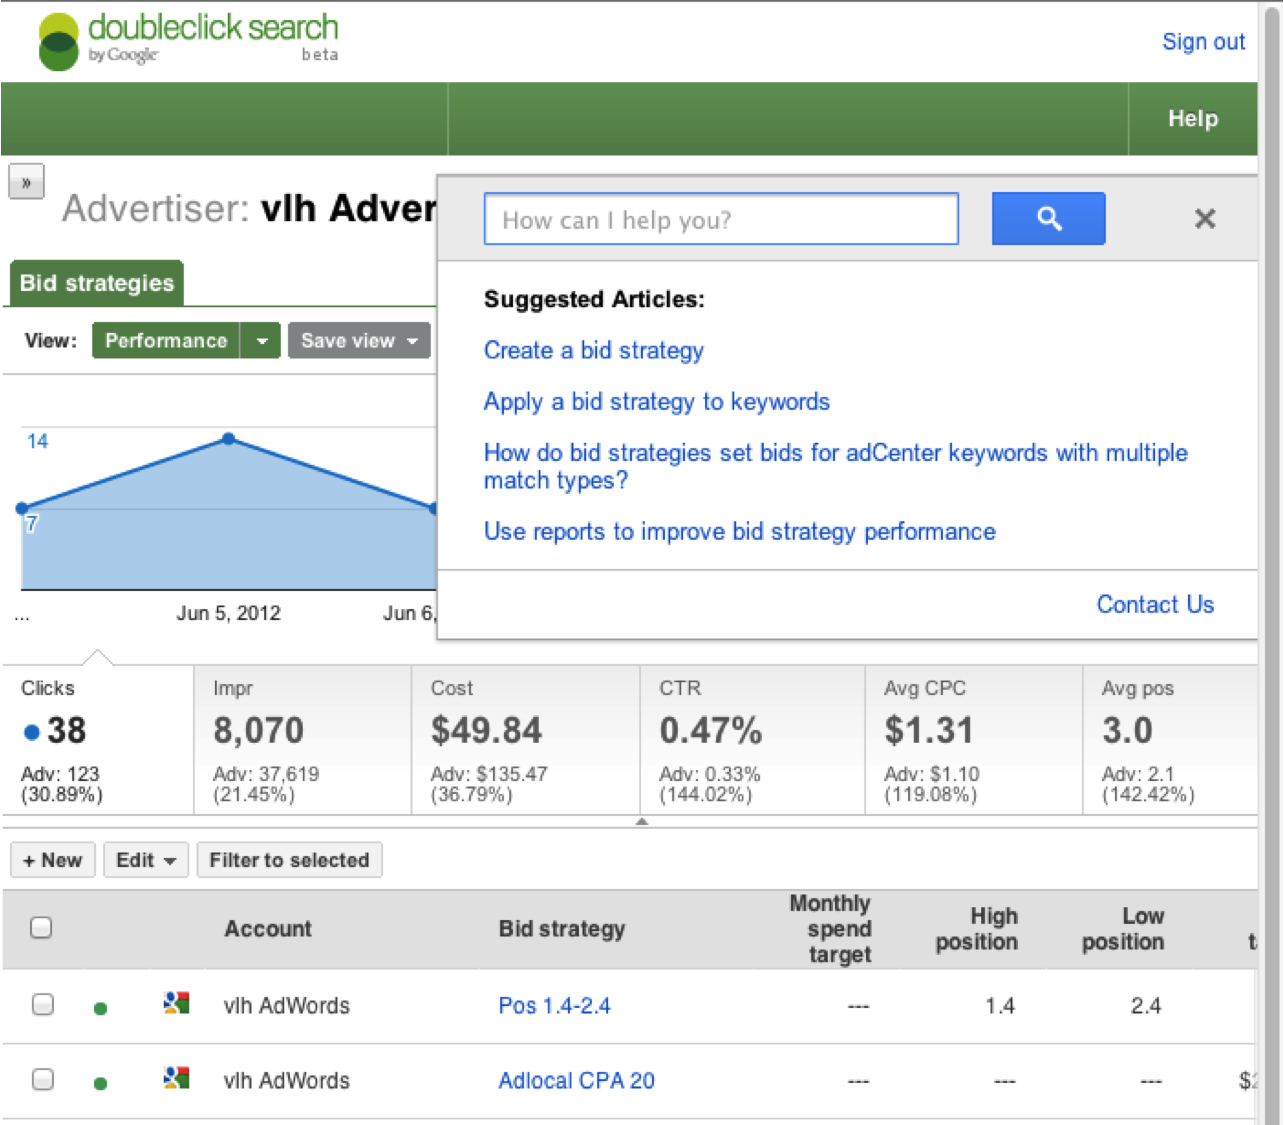Click the blue Clicks series dot
Screen dimensions: 1284x1125
point(32,732)
